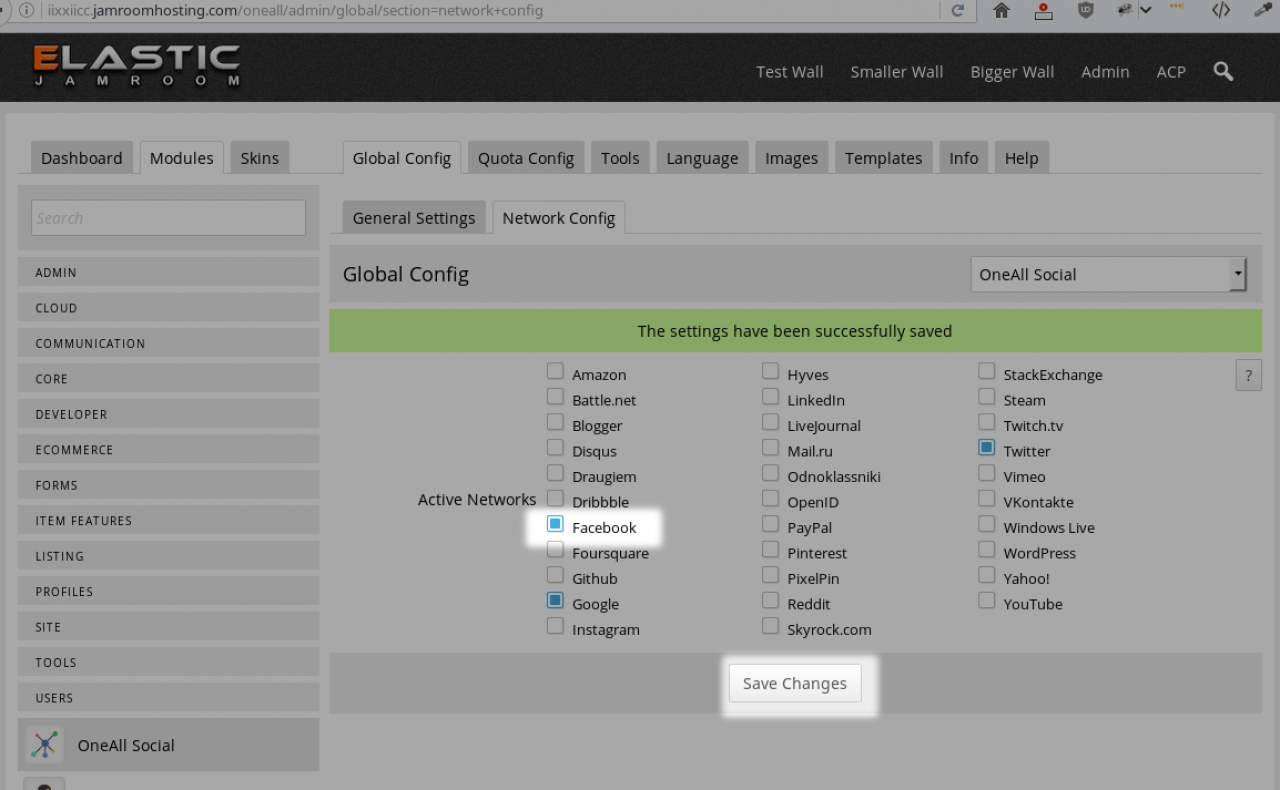Click the browser home icon
Image resolution: width=1280 pixels, height=790 pixels.
(x=1001, y=10)
